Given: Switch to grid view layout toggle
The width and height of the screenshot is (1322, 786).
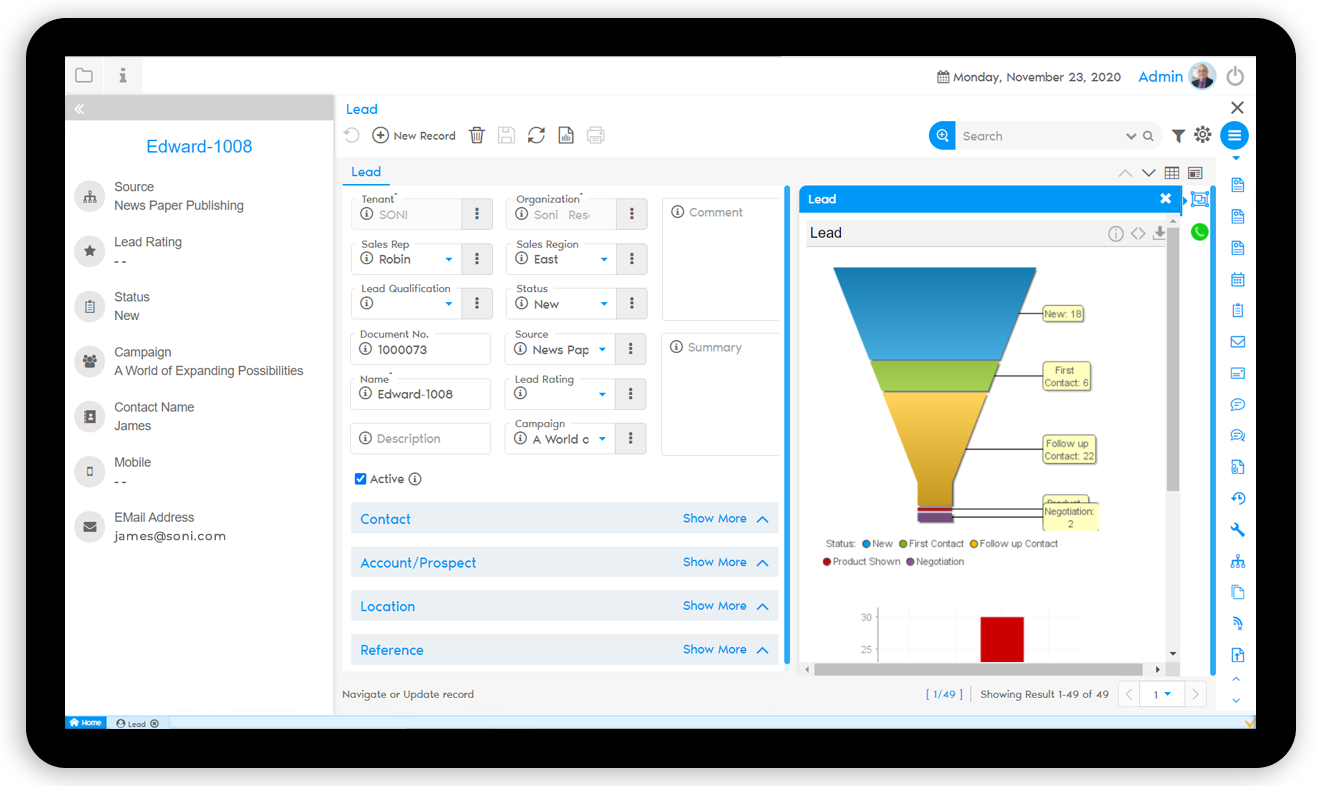Looking at the screenshot, I should (1171, 173).
